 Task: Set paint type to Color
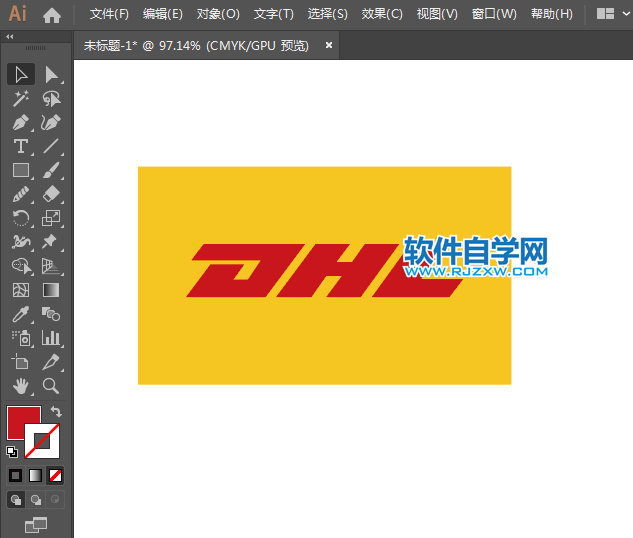coord(16,475)
